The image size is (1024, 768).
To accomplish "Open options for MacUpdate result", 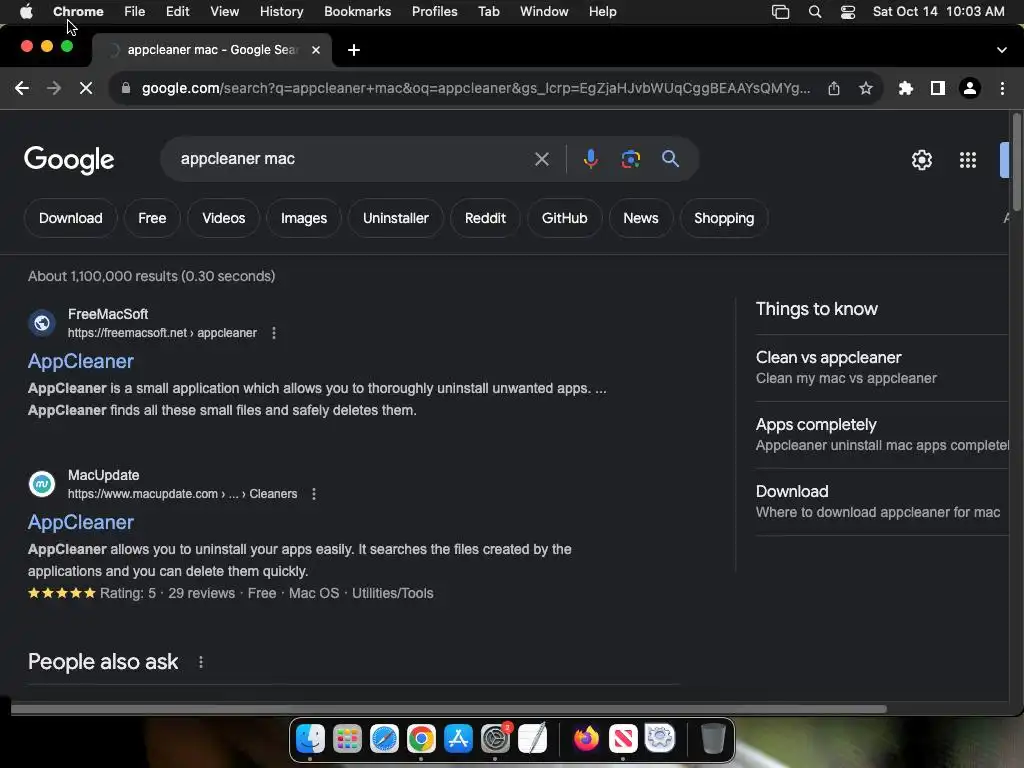I will (313, 494).
